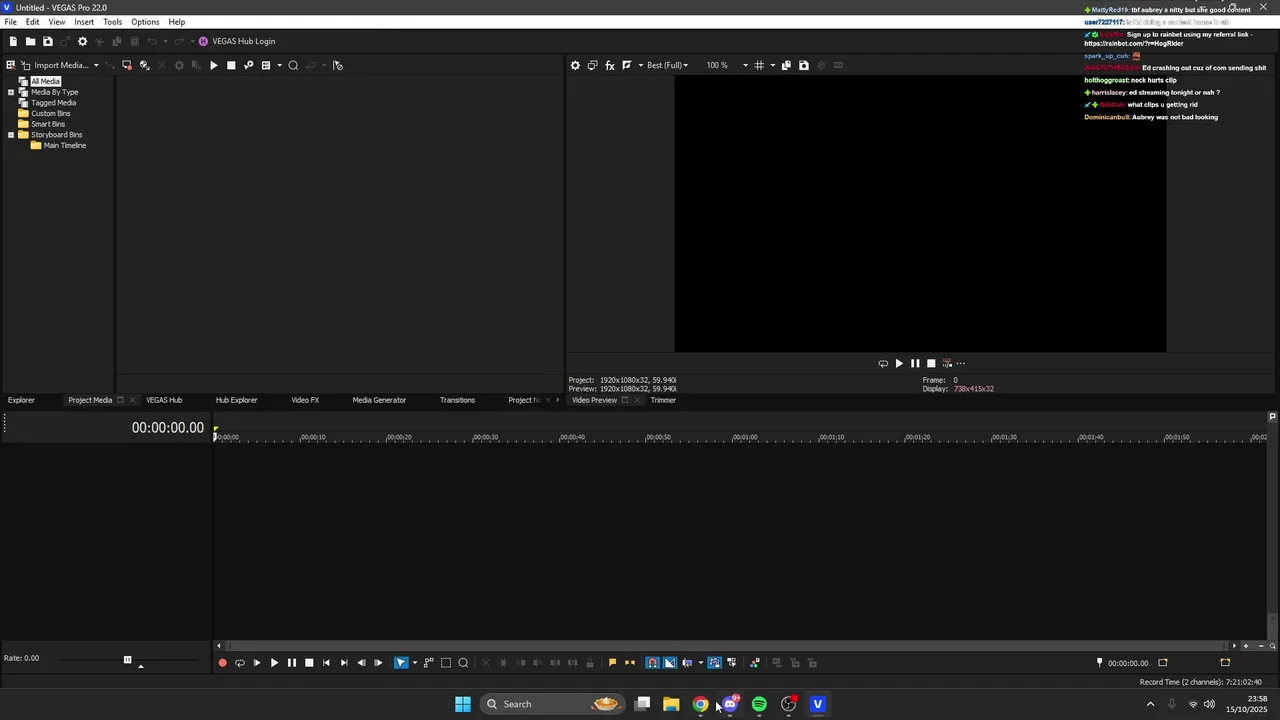Switch to the Hub Explorer tab
1280x720 pixels.
coord(237,400)
